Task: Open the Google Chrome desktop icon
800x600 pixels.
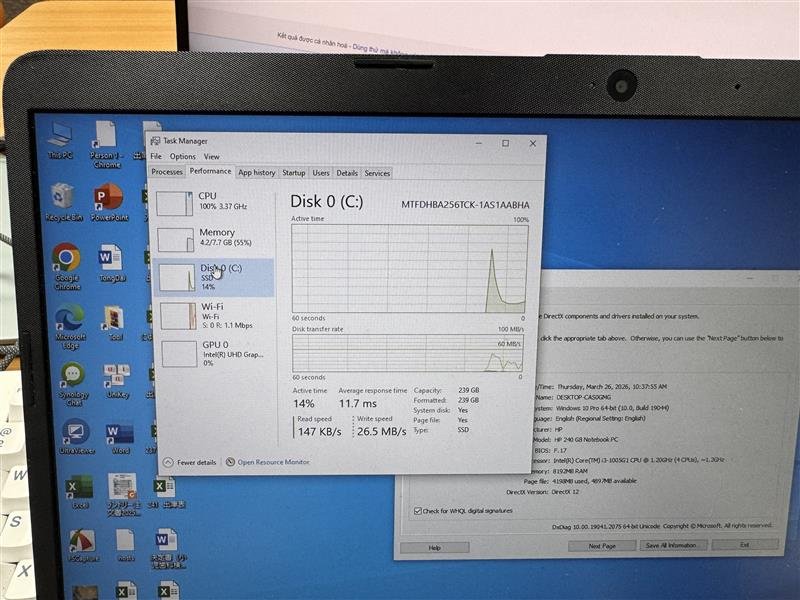Action: tap(66, 266)
